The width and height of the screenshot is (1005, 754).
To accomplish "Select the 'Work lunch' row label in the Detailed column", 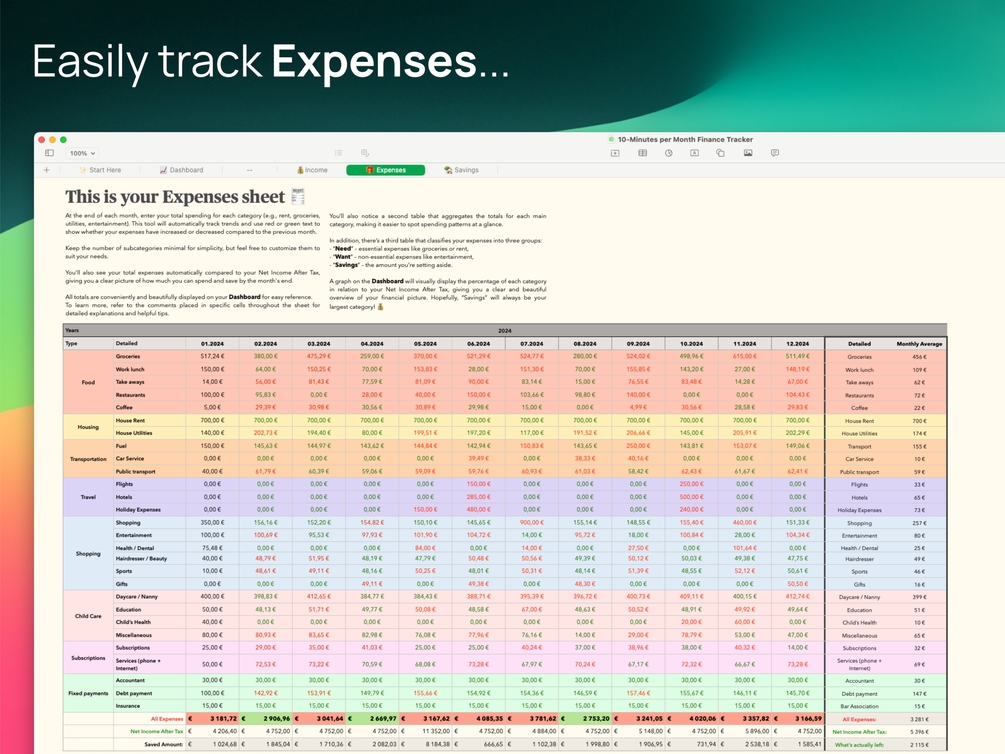I will 149,369.
